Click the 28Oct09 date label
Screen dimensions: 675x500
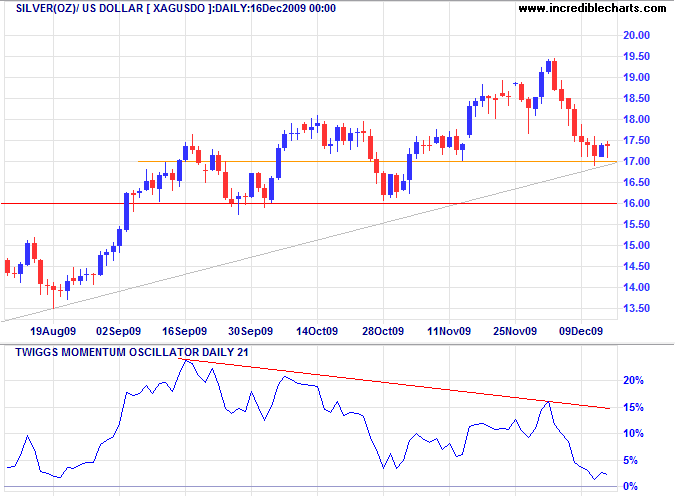383,331
